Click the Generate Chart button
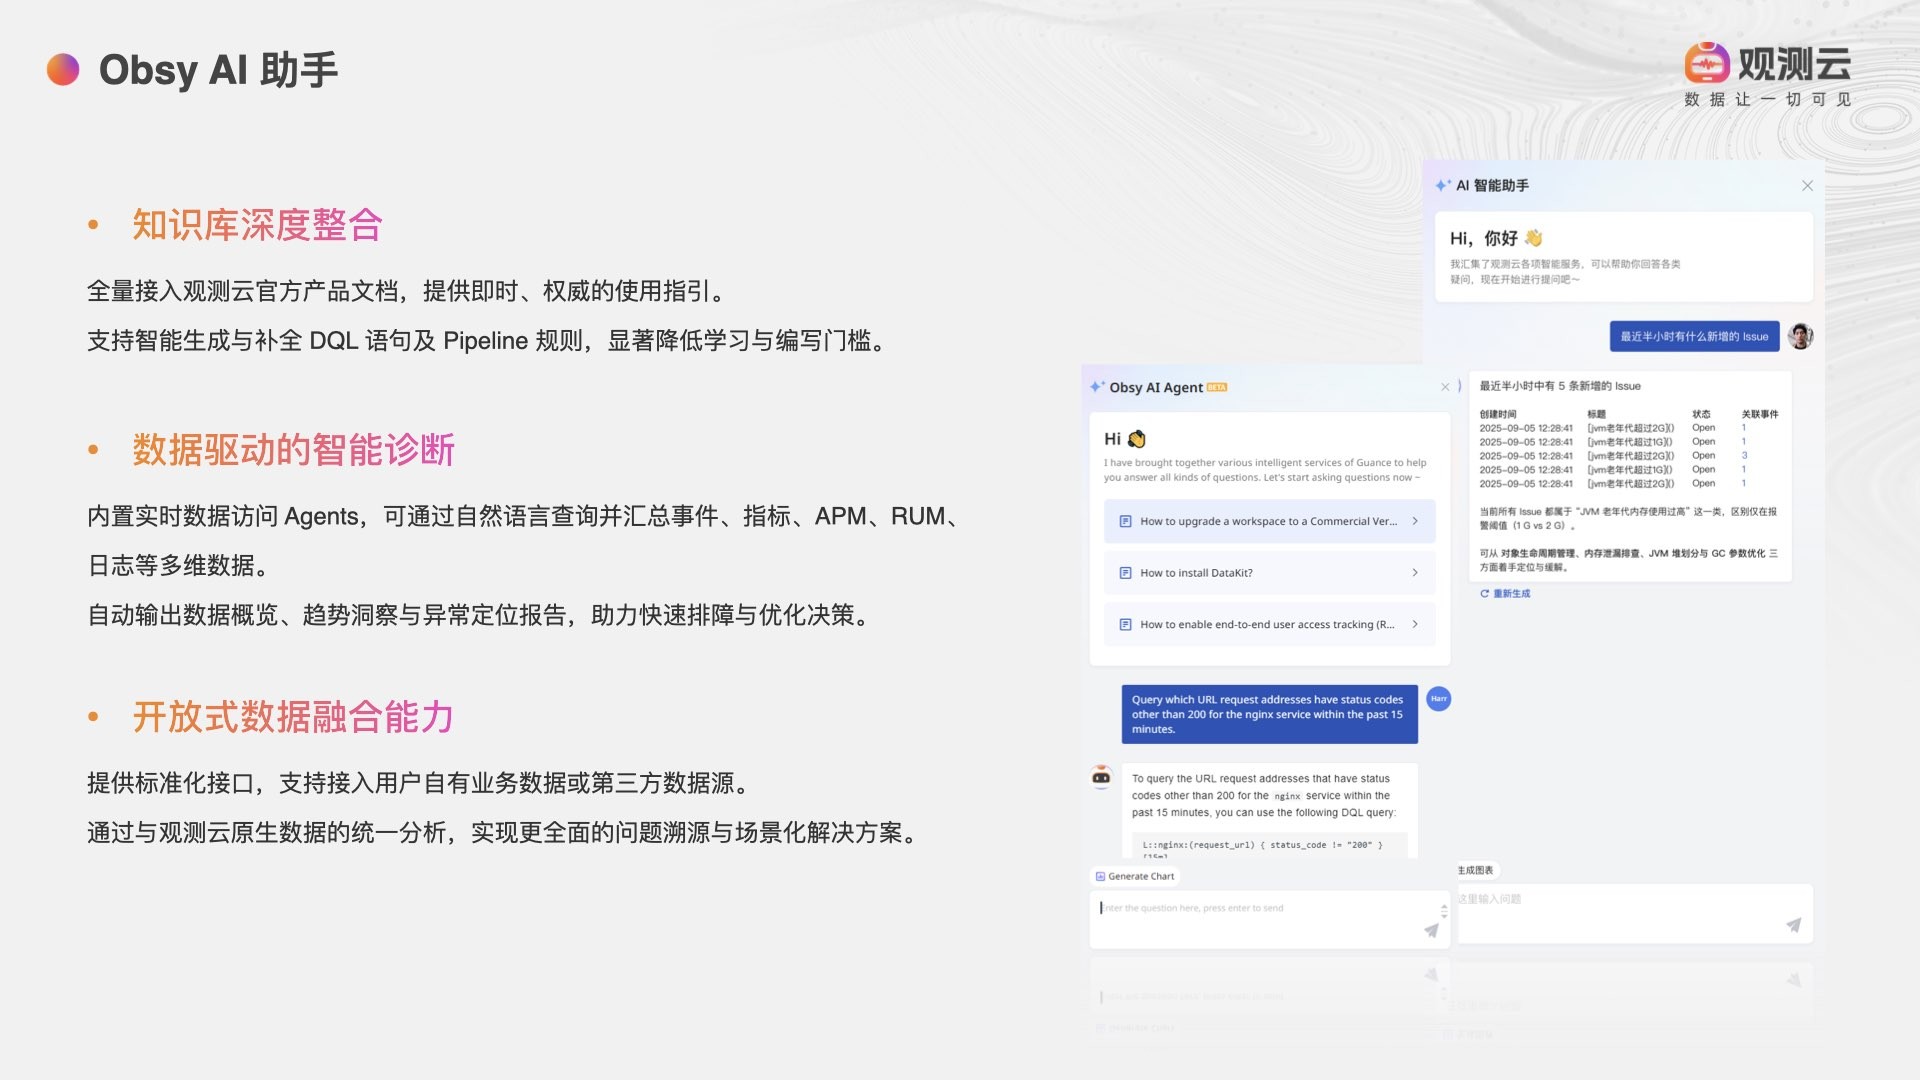The width and height of the screenshot is (1920, 1080). [1135, 876]
